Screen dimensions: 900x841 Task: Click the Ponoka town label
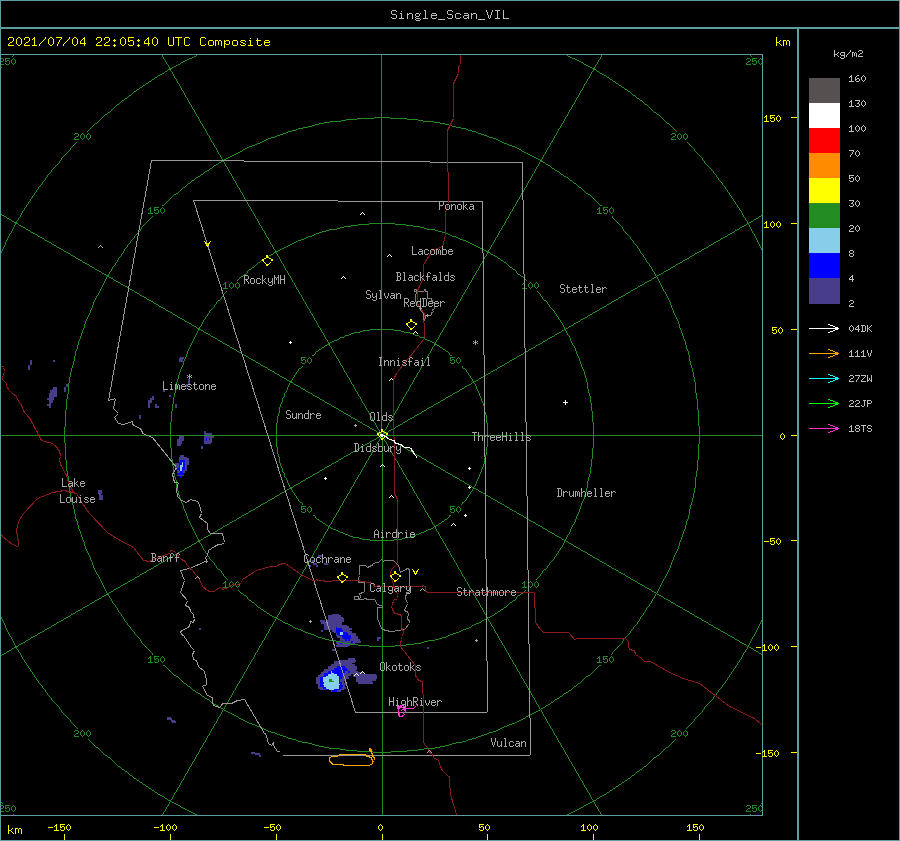(x=456, y=206)
